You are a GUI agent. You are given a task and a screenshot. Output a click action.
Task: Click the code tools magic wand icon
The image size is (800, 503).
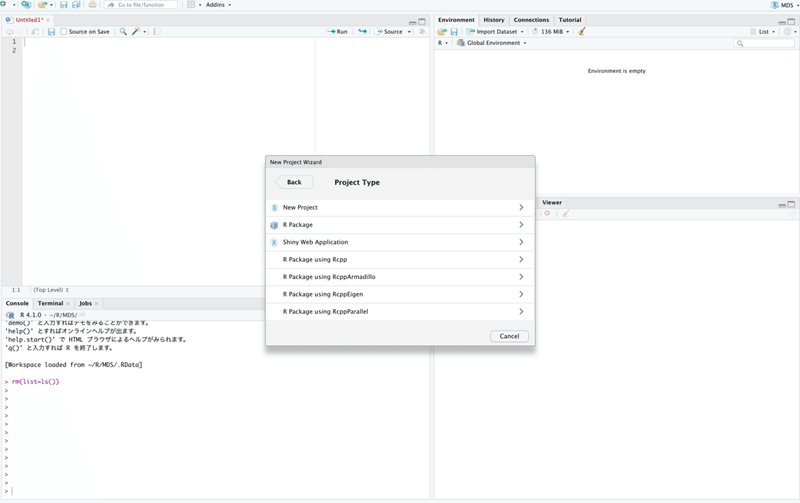click(x=135, y=32)
